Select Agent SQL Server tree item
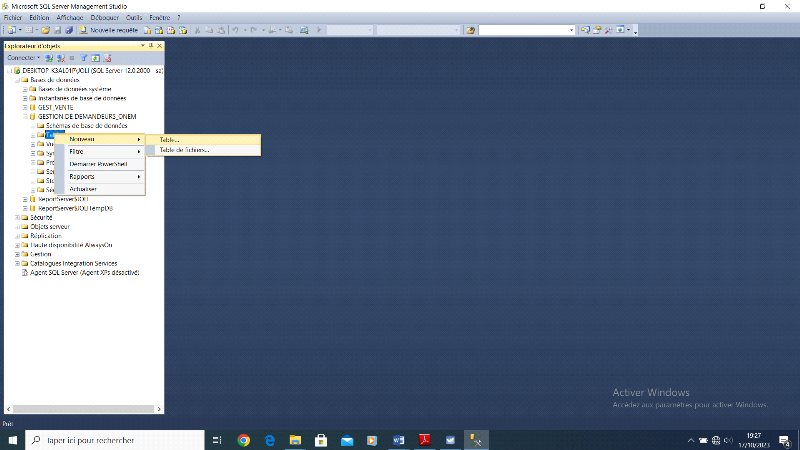 click(x=84, y=272)
